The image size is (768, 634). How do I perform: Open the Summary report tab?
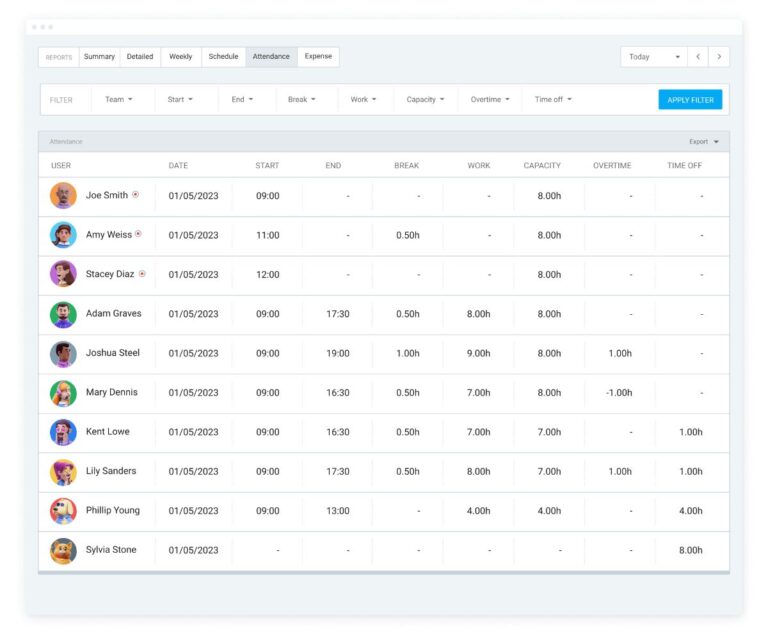pos(99,57)
